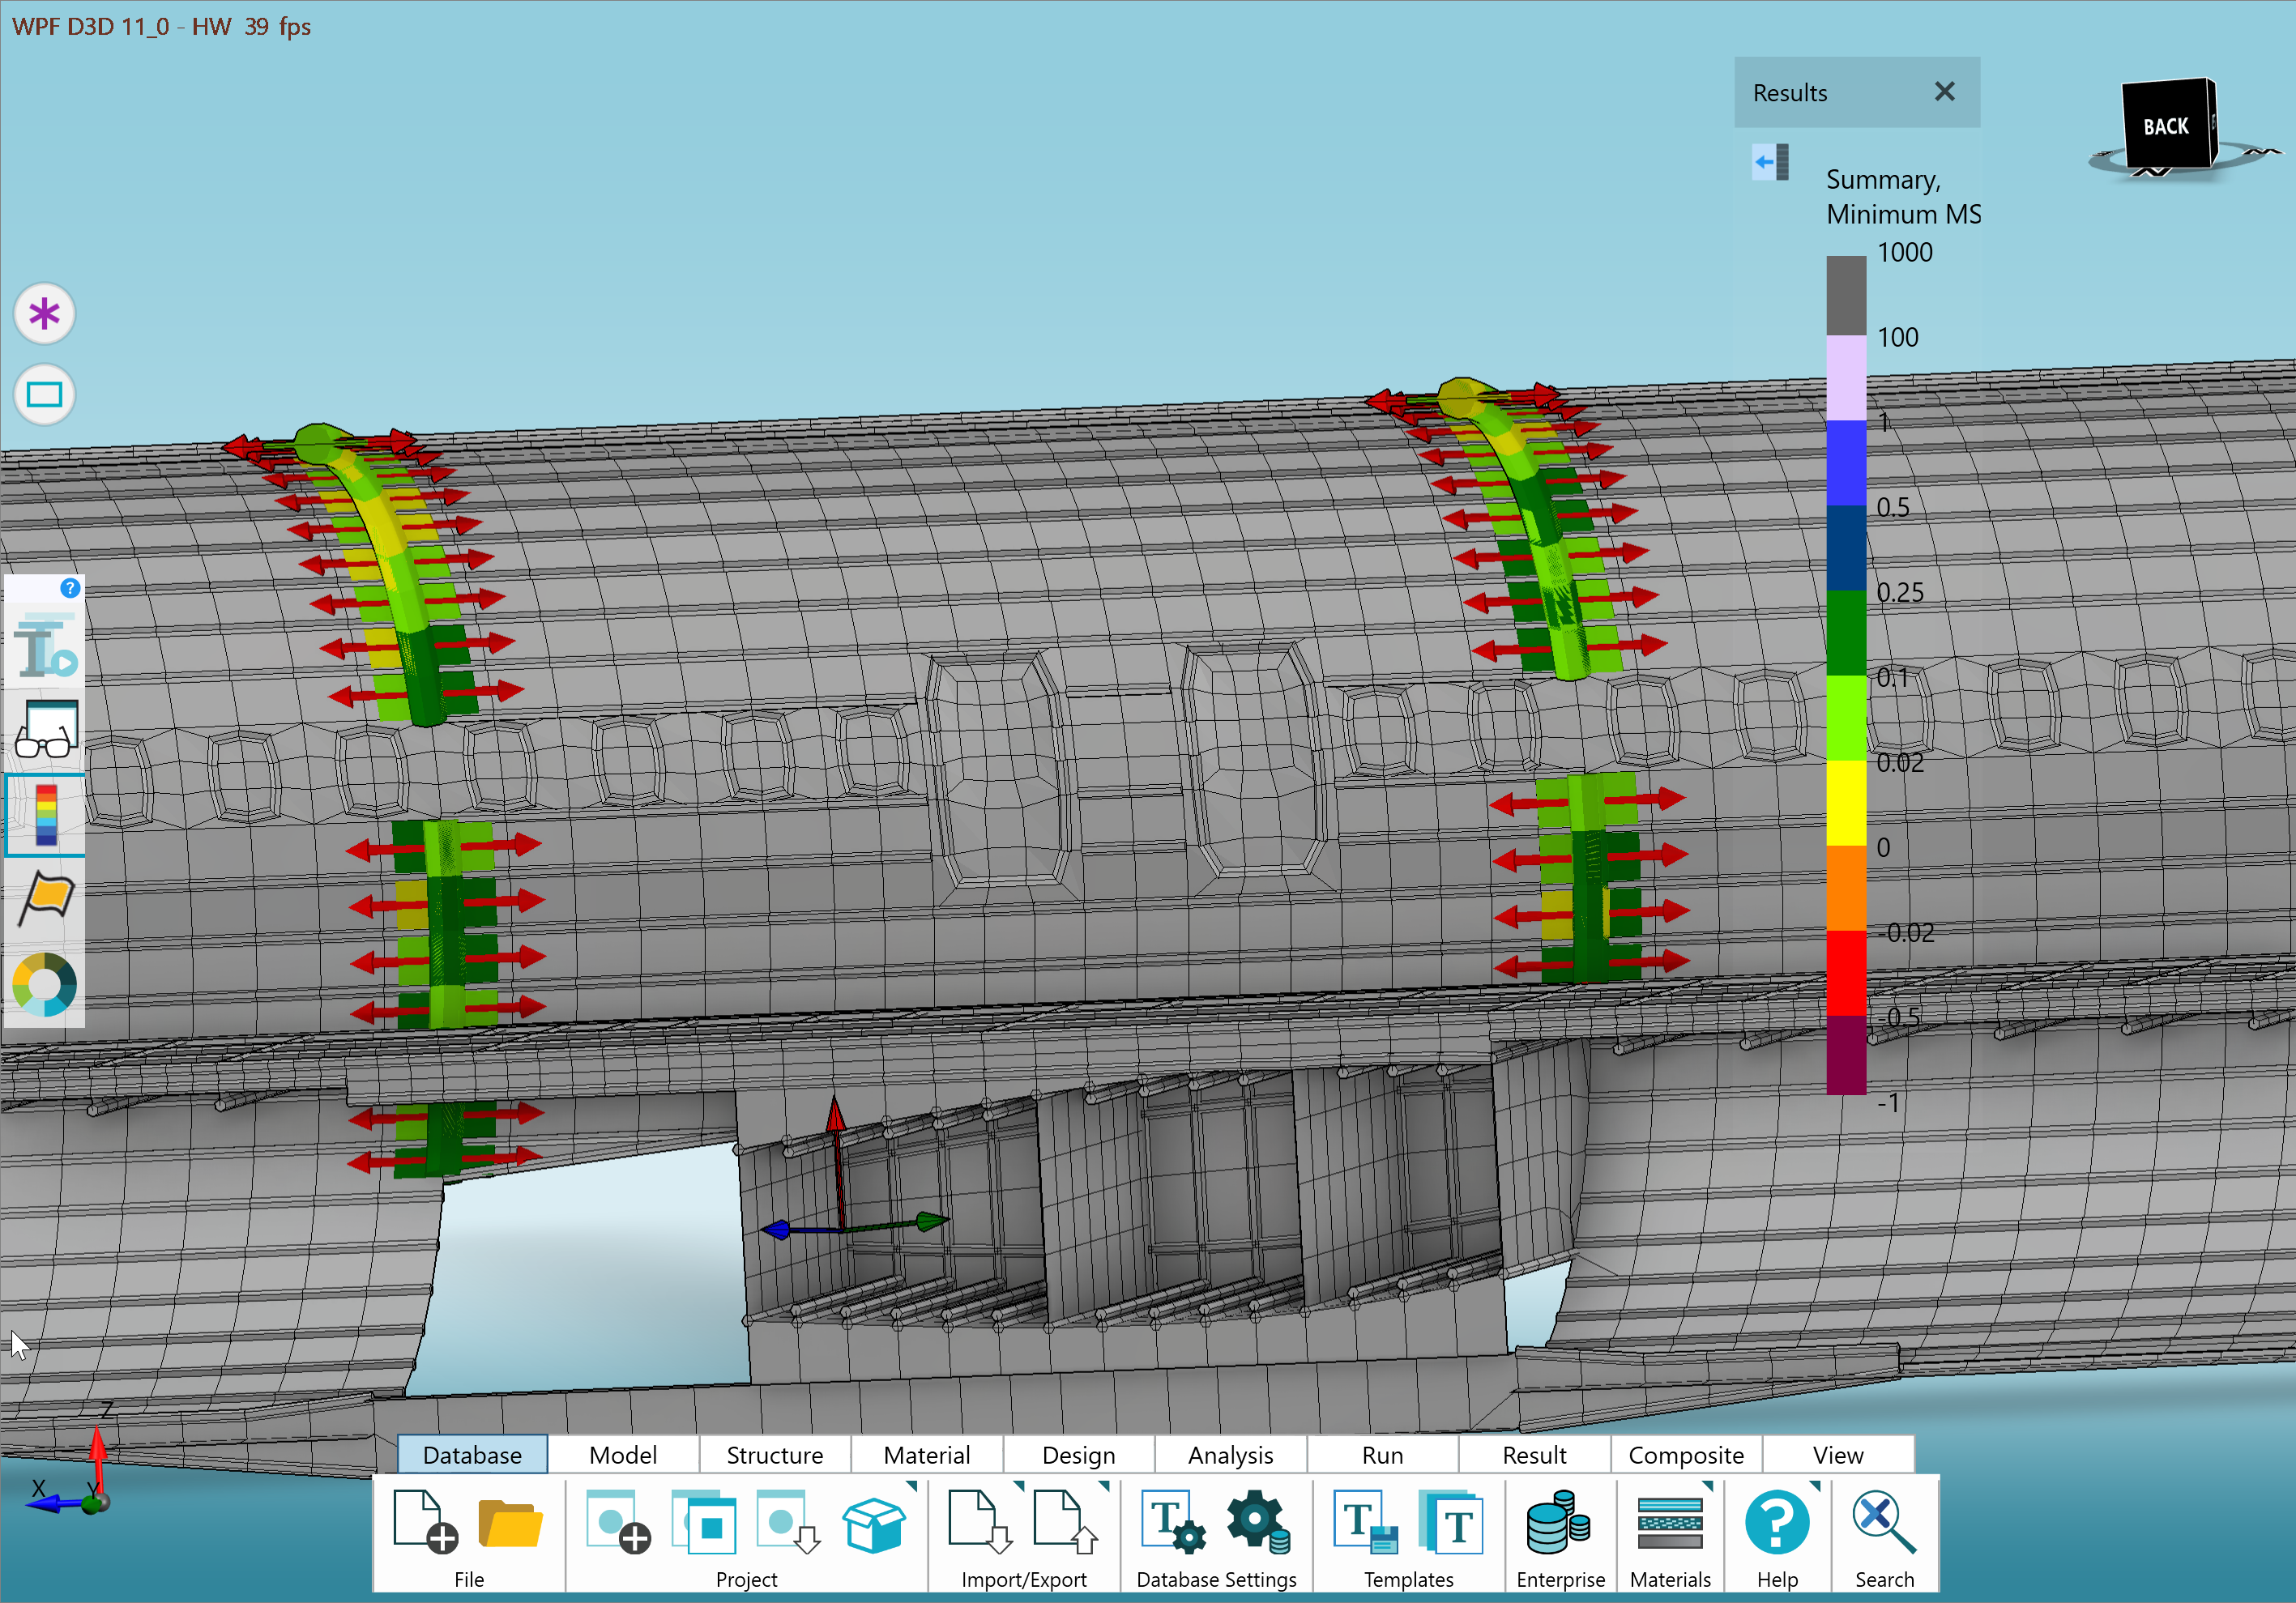Click the window with glasses icon
This screenshot has width=2296, height=1603.
(47, 729)
